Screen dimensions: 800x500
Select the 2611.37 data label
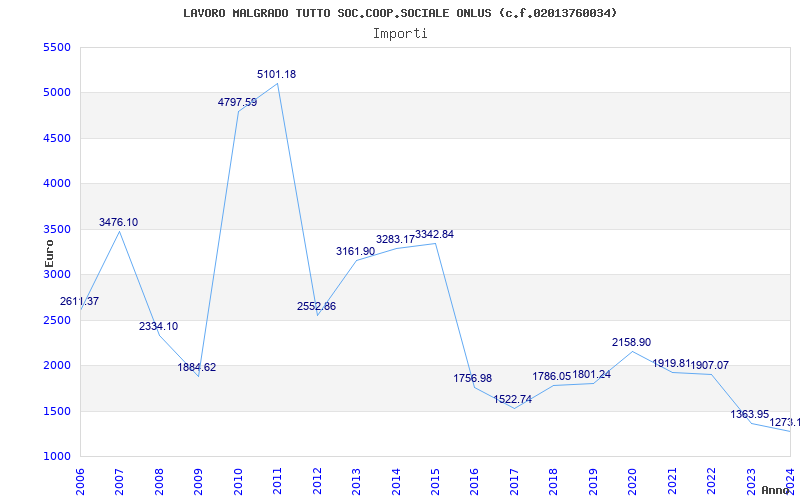79,302
